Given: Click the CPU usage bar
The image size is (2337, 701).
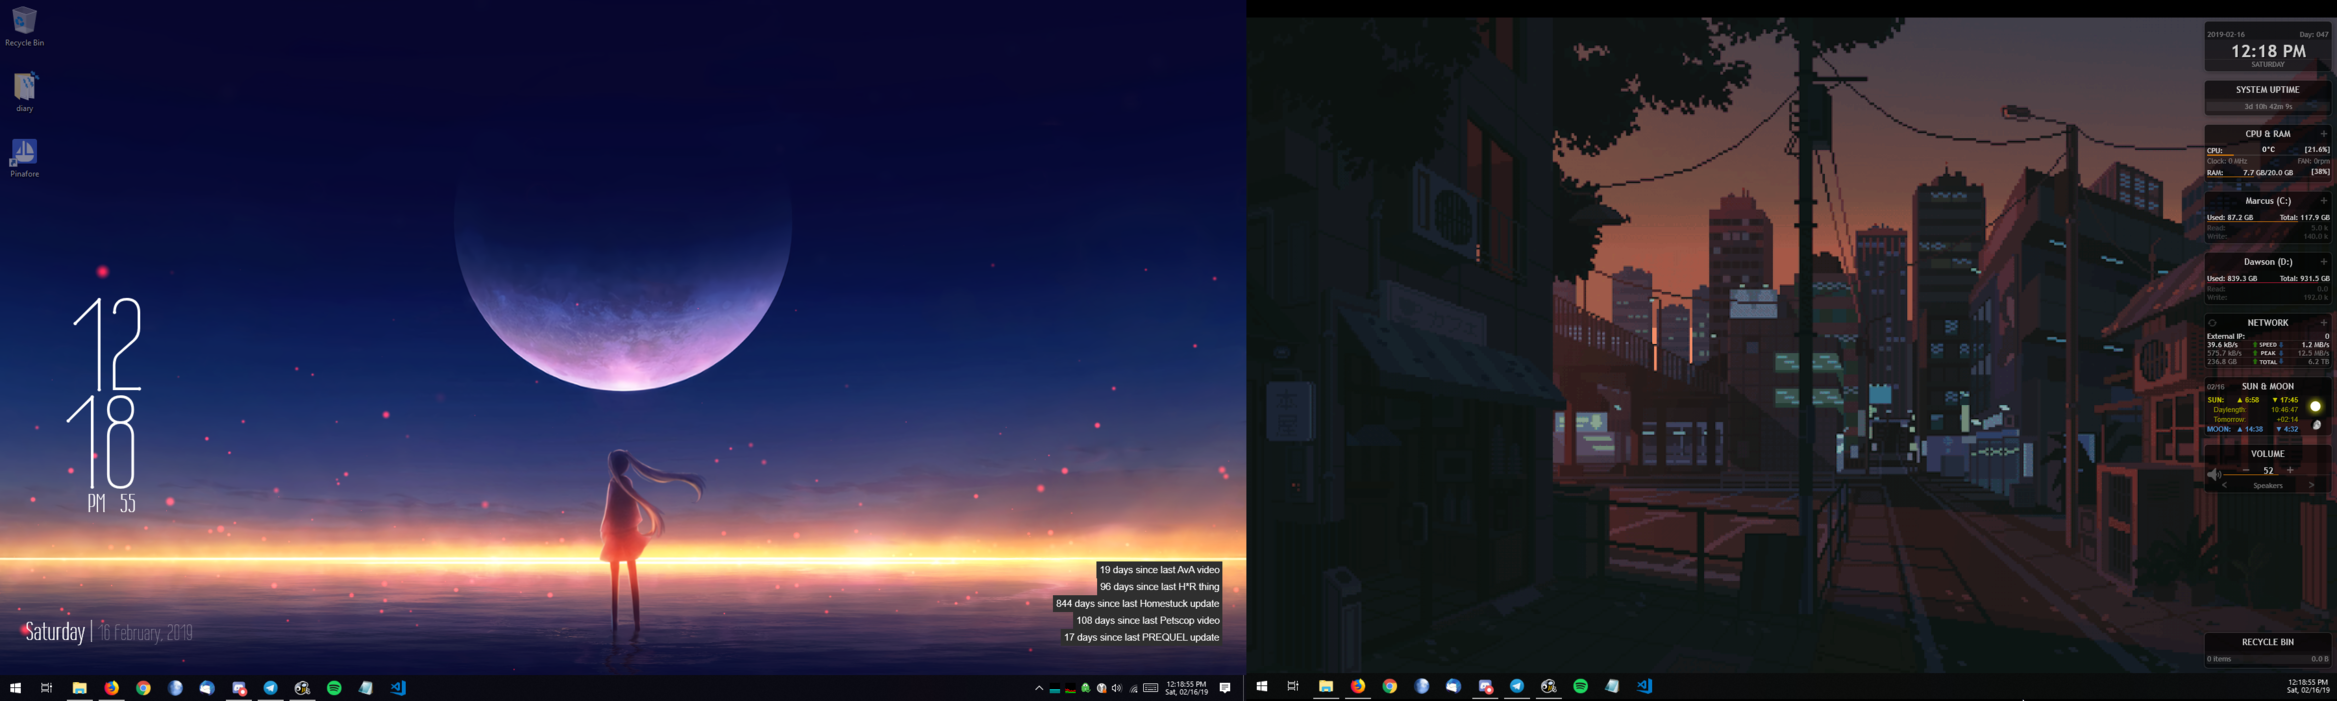Looking at the screenshot, I should [2268, 155].
